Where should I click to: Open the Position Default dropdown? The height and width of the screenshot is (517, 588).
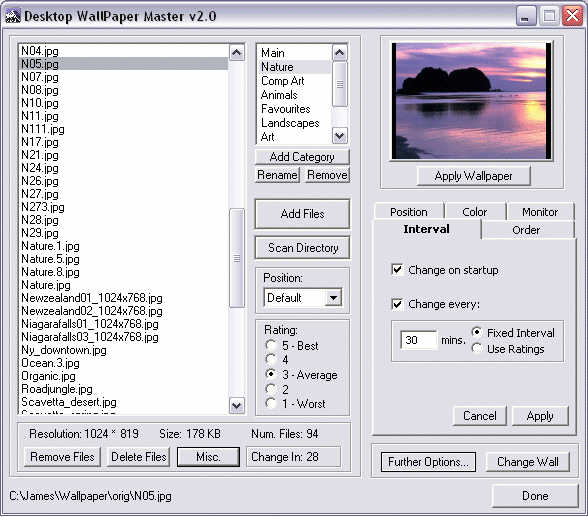(x=333, y=298)
